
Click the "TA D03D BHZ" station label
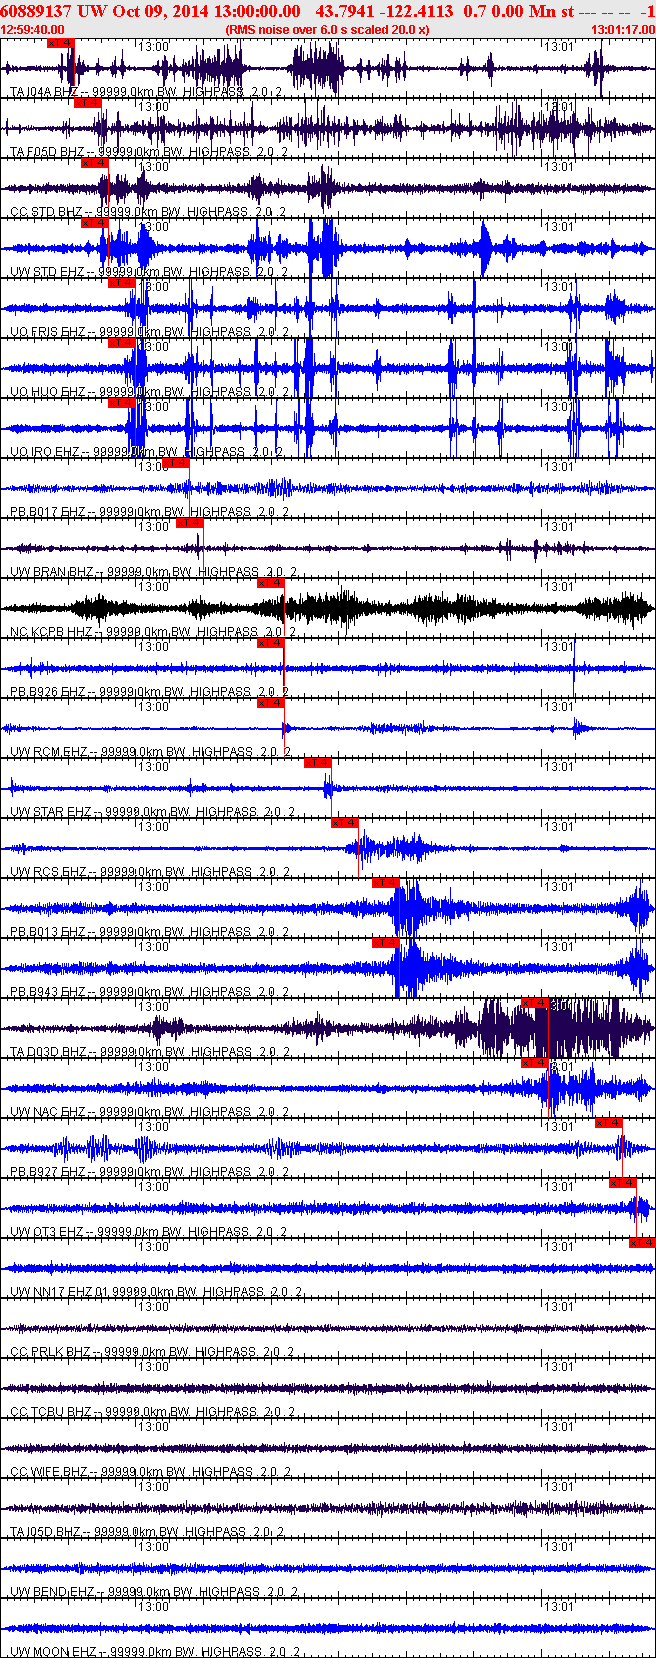[48, 1052]
